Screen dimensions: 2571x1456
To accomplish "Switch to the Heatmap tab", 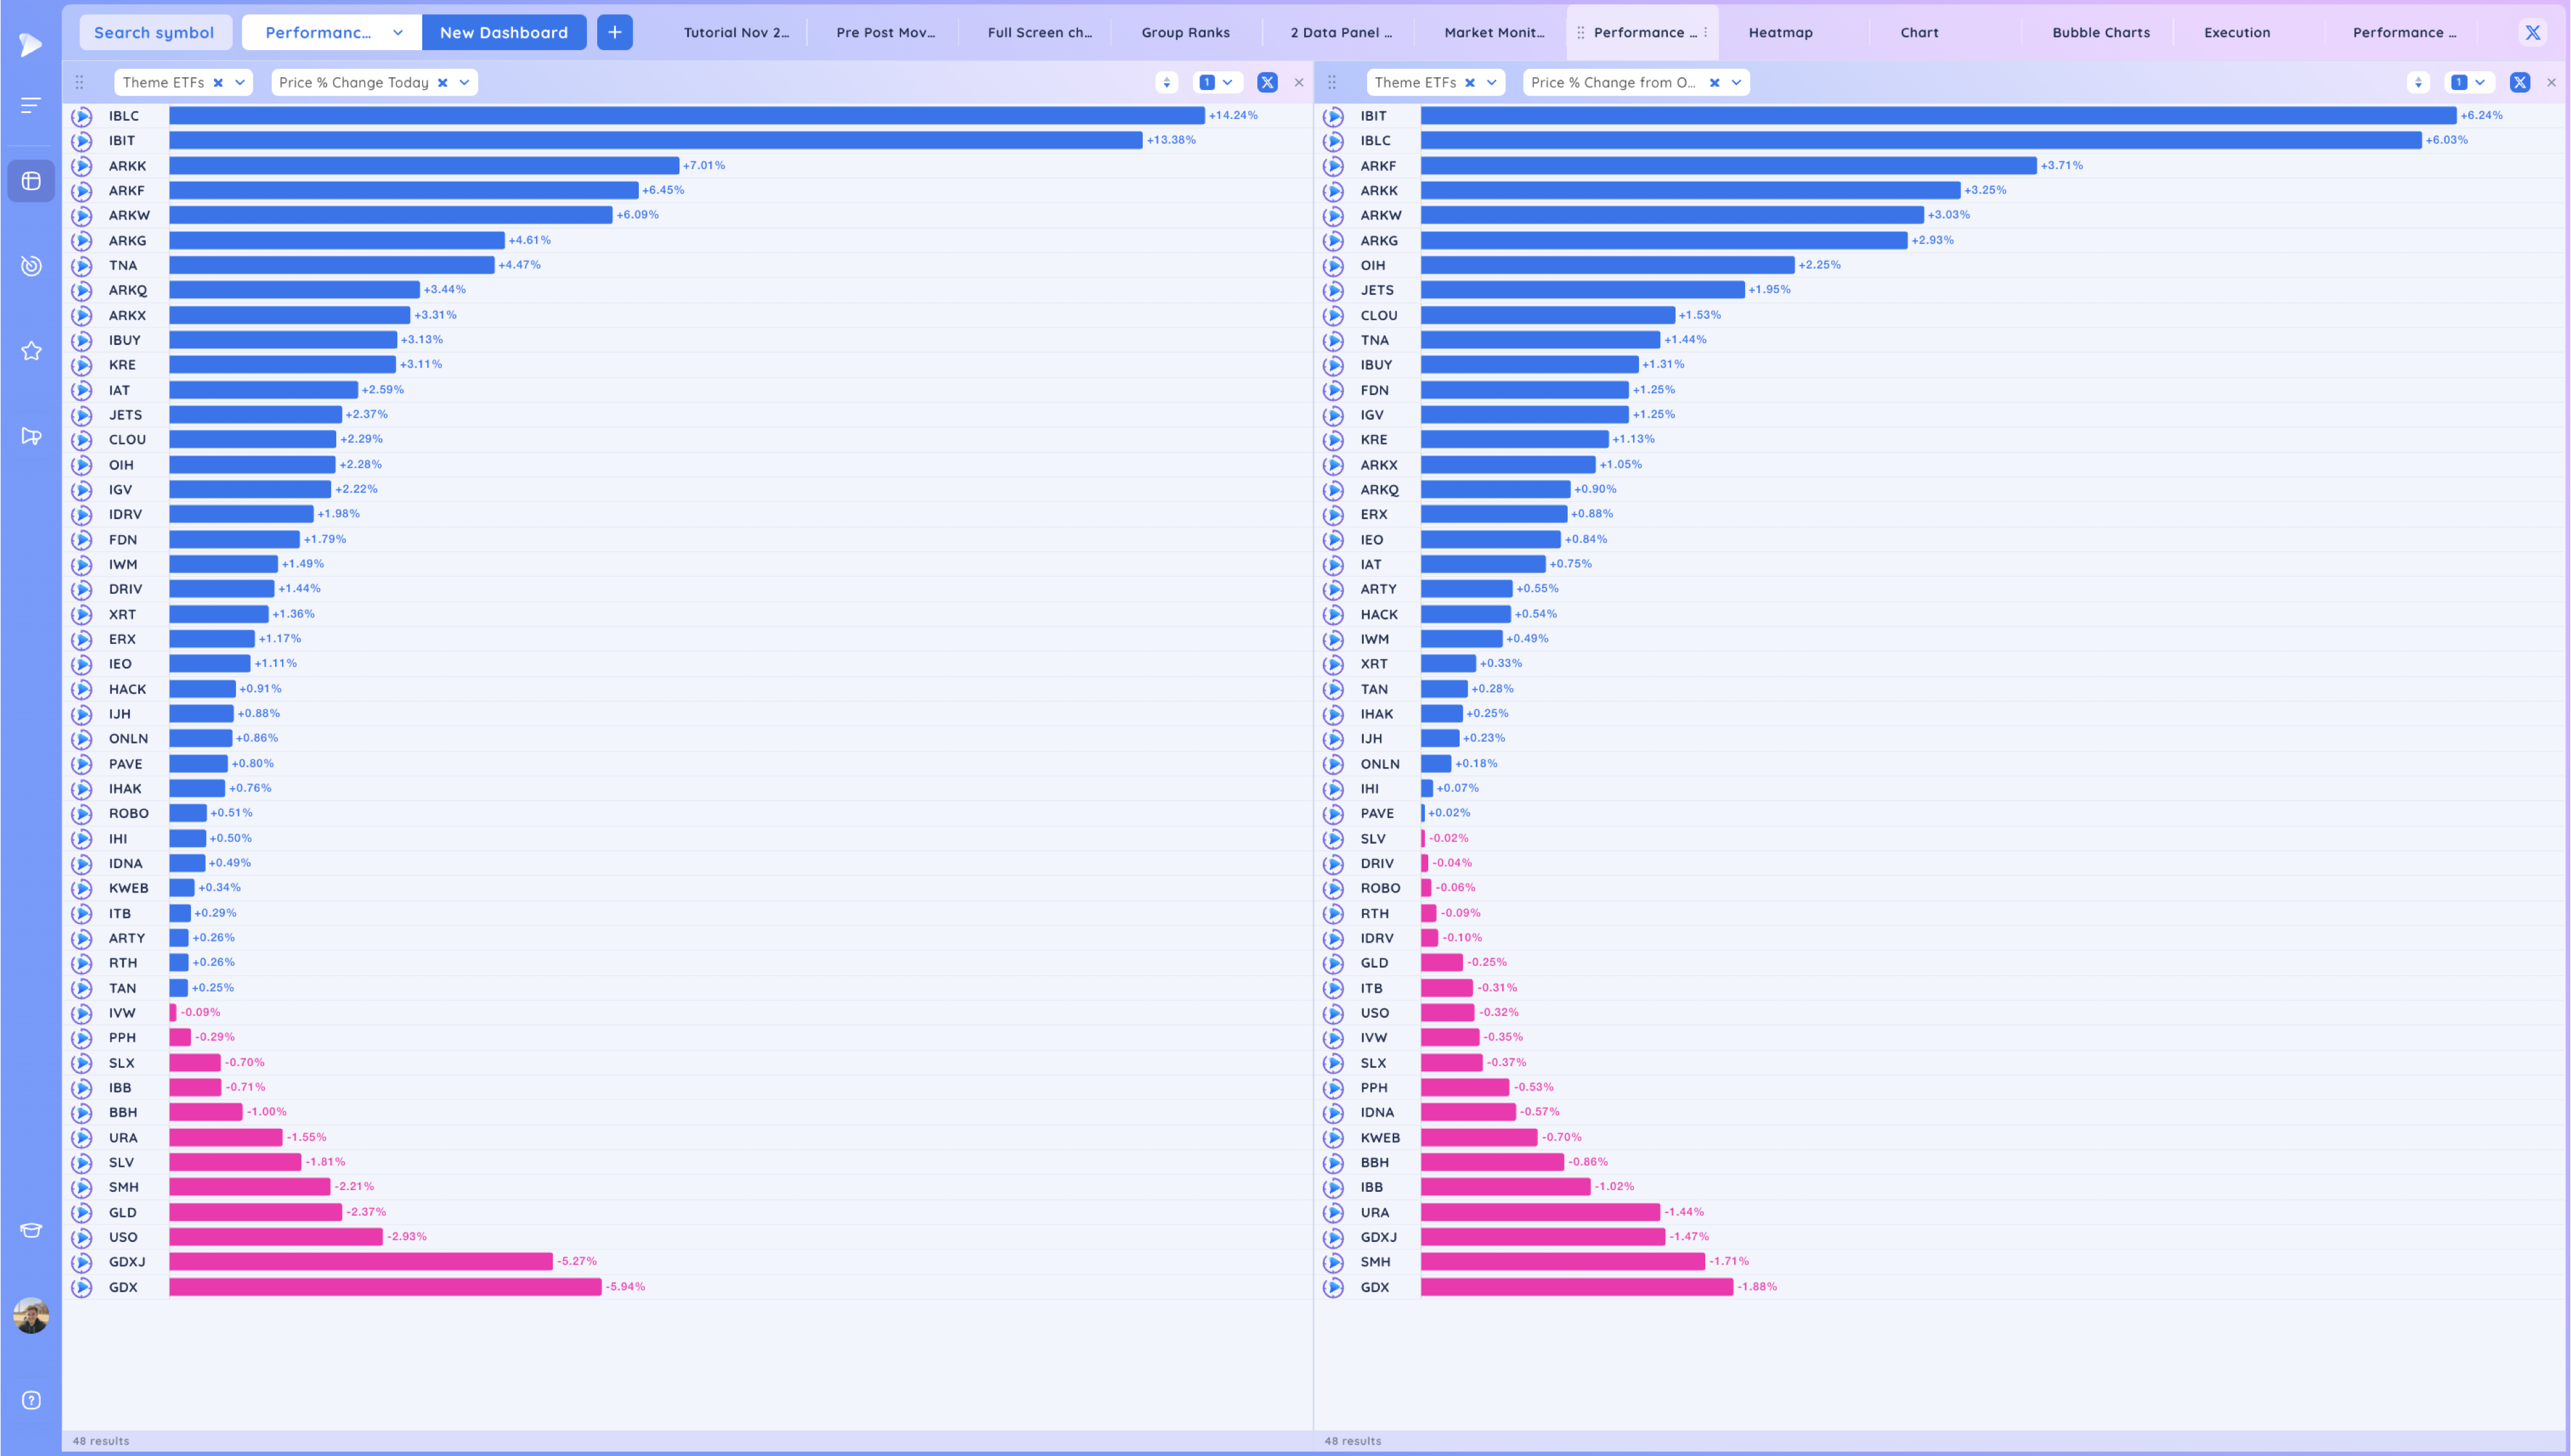I will pos(1780,33).
